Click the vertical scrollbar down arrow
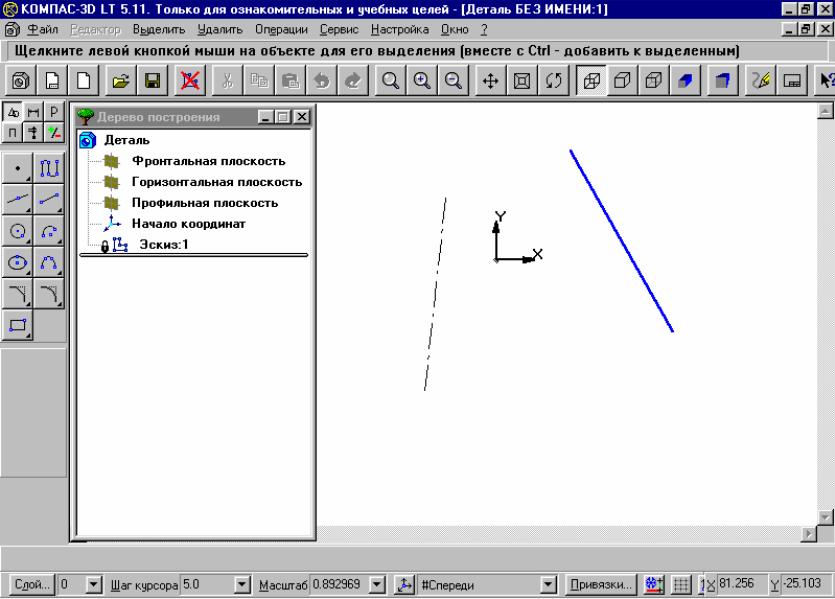 pos(825,517)
